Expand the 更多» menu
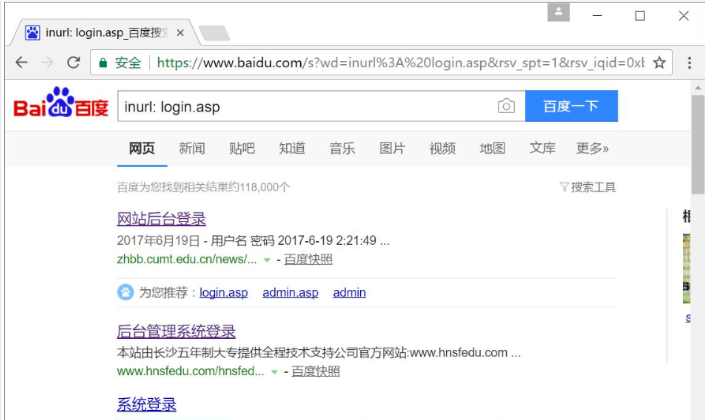705x420 pixels. coord(593,148)
